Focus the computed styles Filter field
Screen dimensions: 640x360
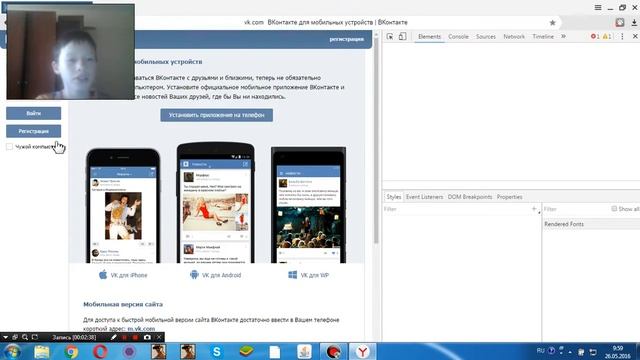point(576,209)
